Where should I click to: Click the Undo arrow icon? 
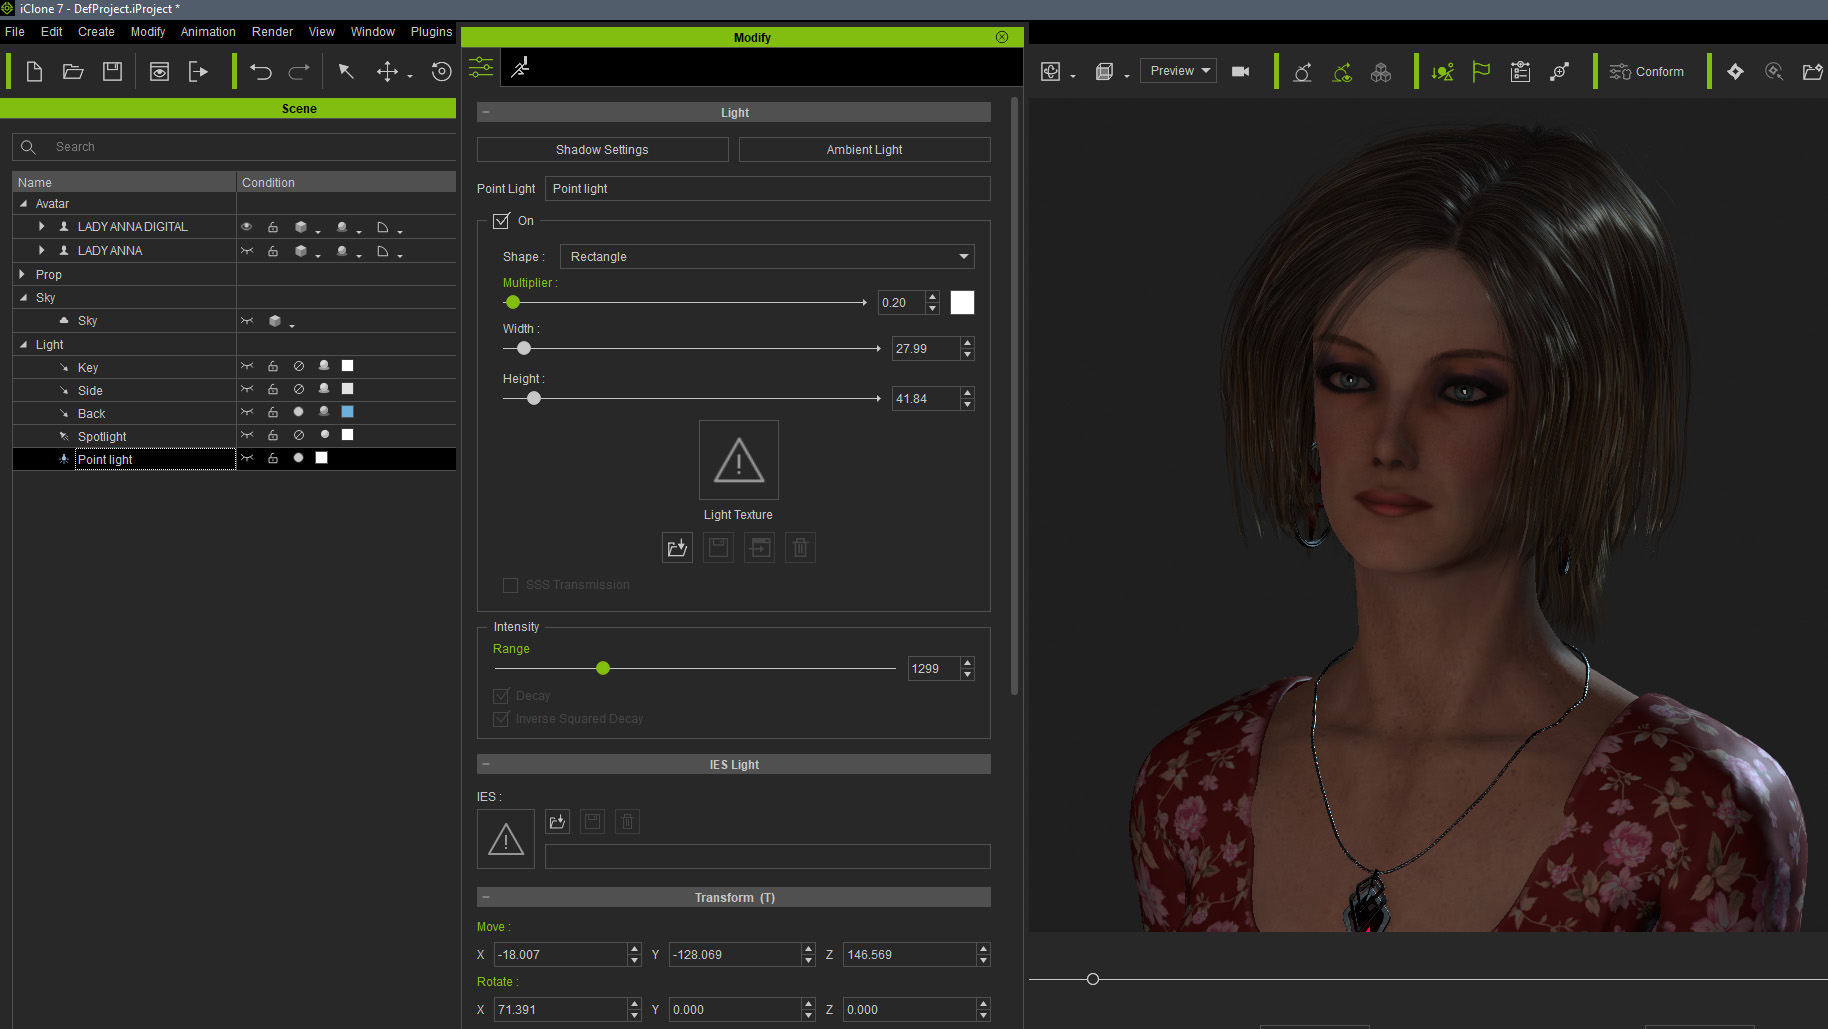click(x=261, y=72)
